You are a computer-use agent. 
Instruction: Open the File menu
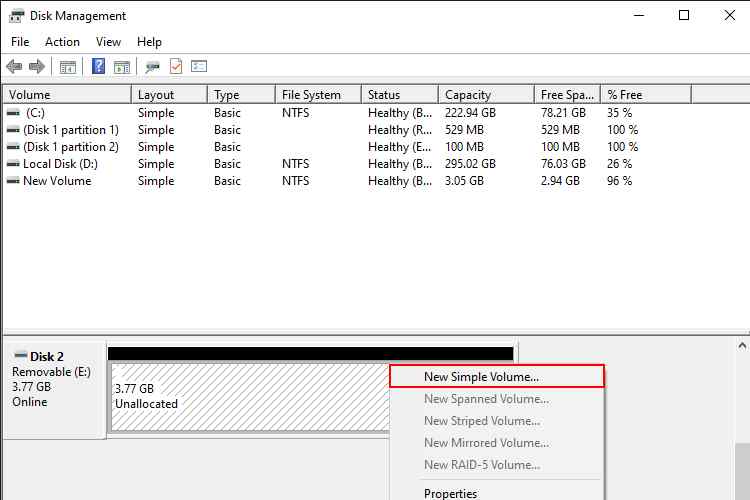click(x=20, y=42)
